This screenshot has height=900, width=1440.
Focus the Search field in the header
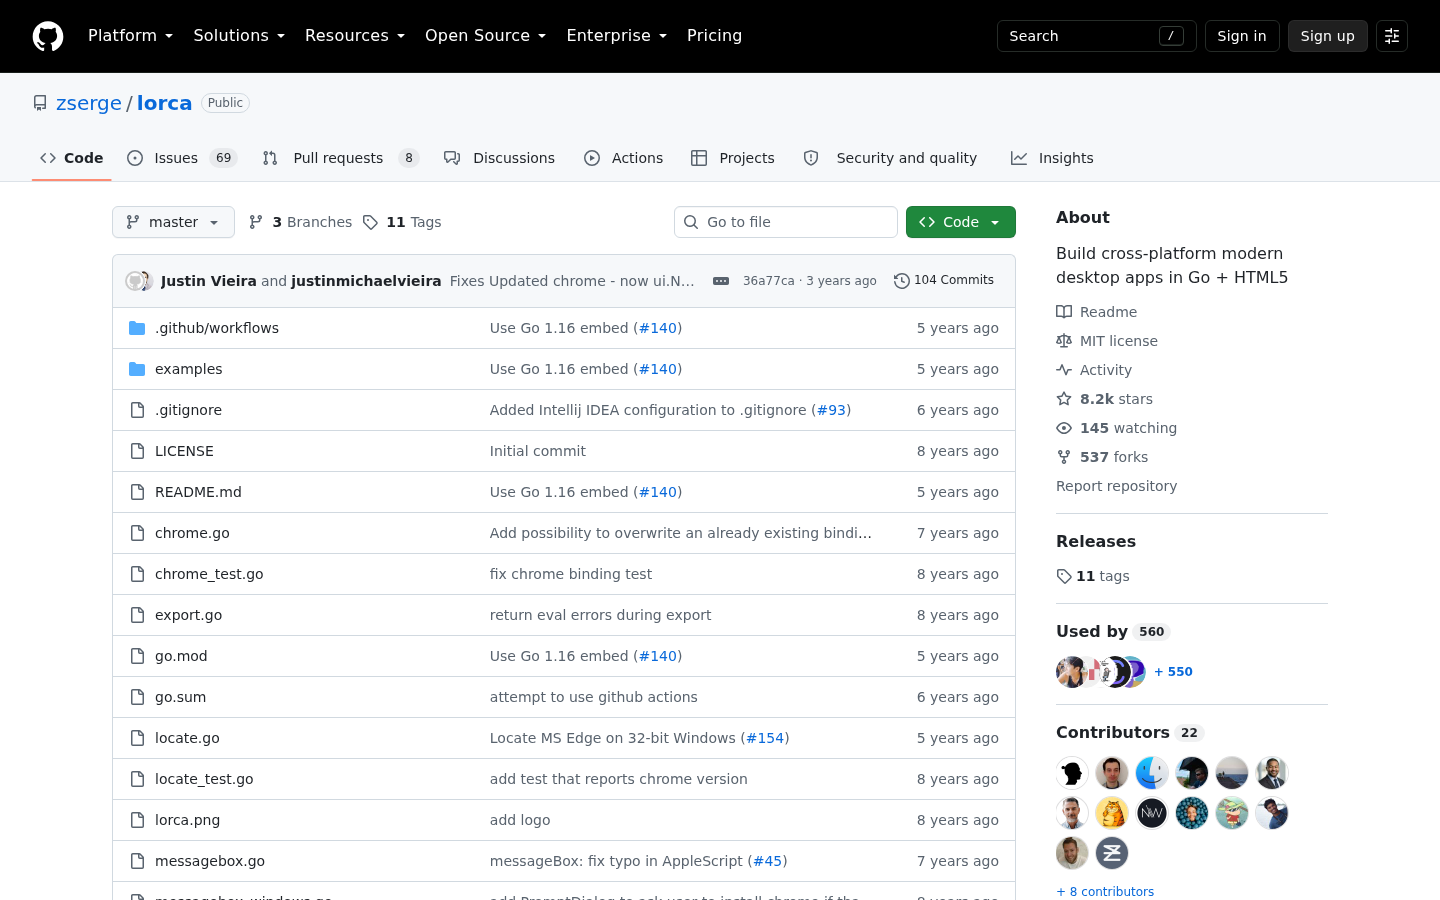[1097, 36]
